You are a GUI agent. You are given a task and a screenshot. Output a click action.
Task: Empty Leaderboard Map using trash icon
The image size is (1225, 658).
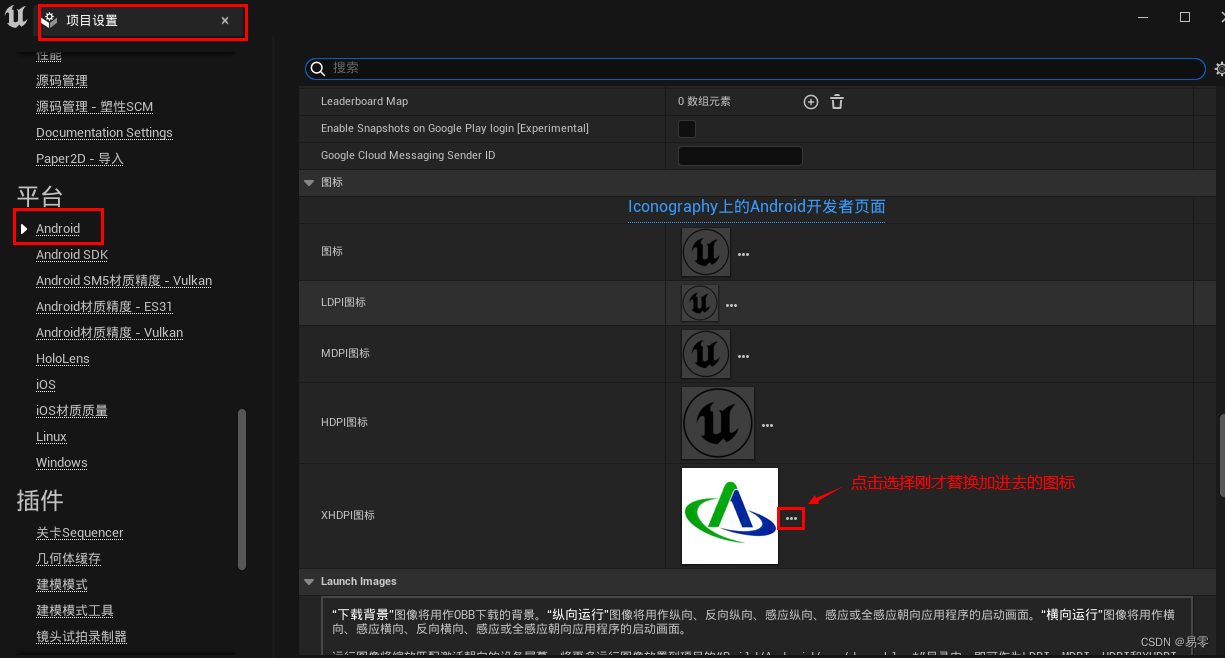click(836, 101)
